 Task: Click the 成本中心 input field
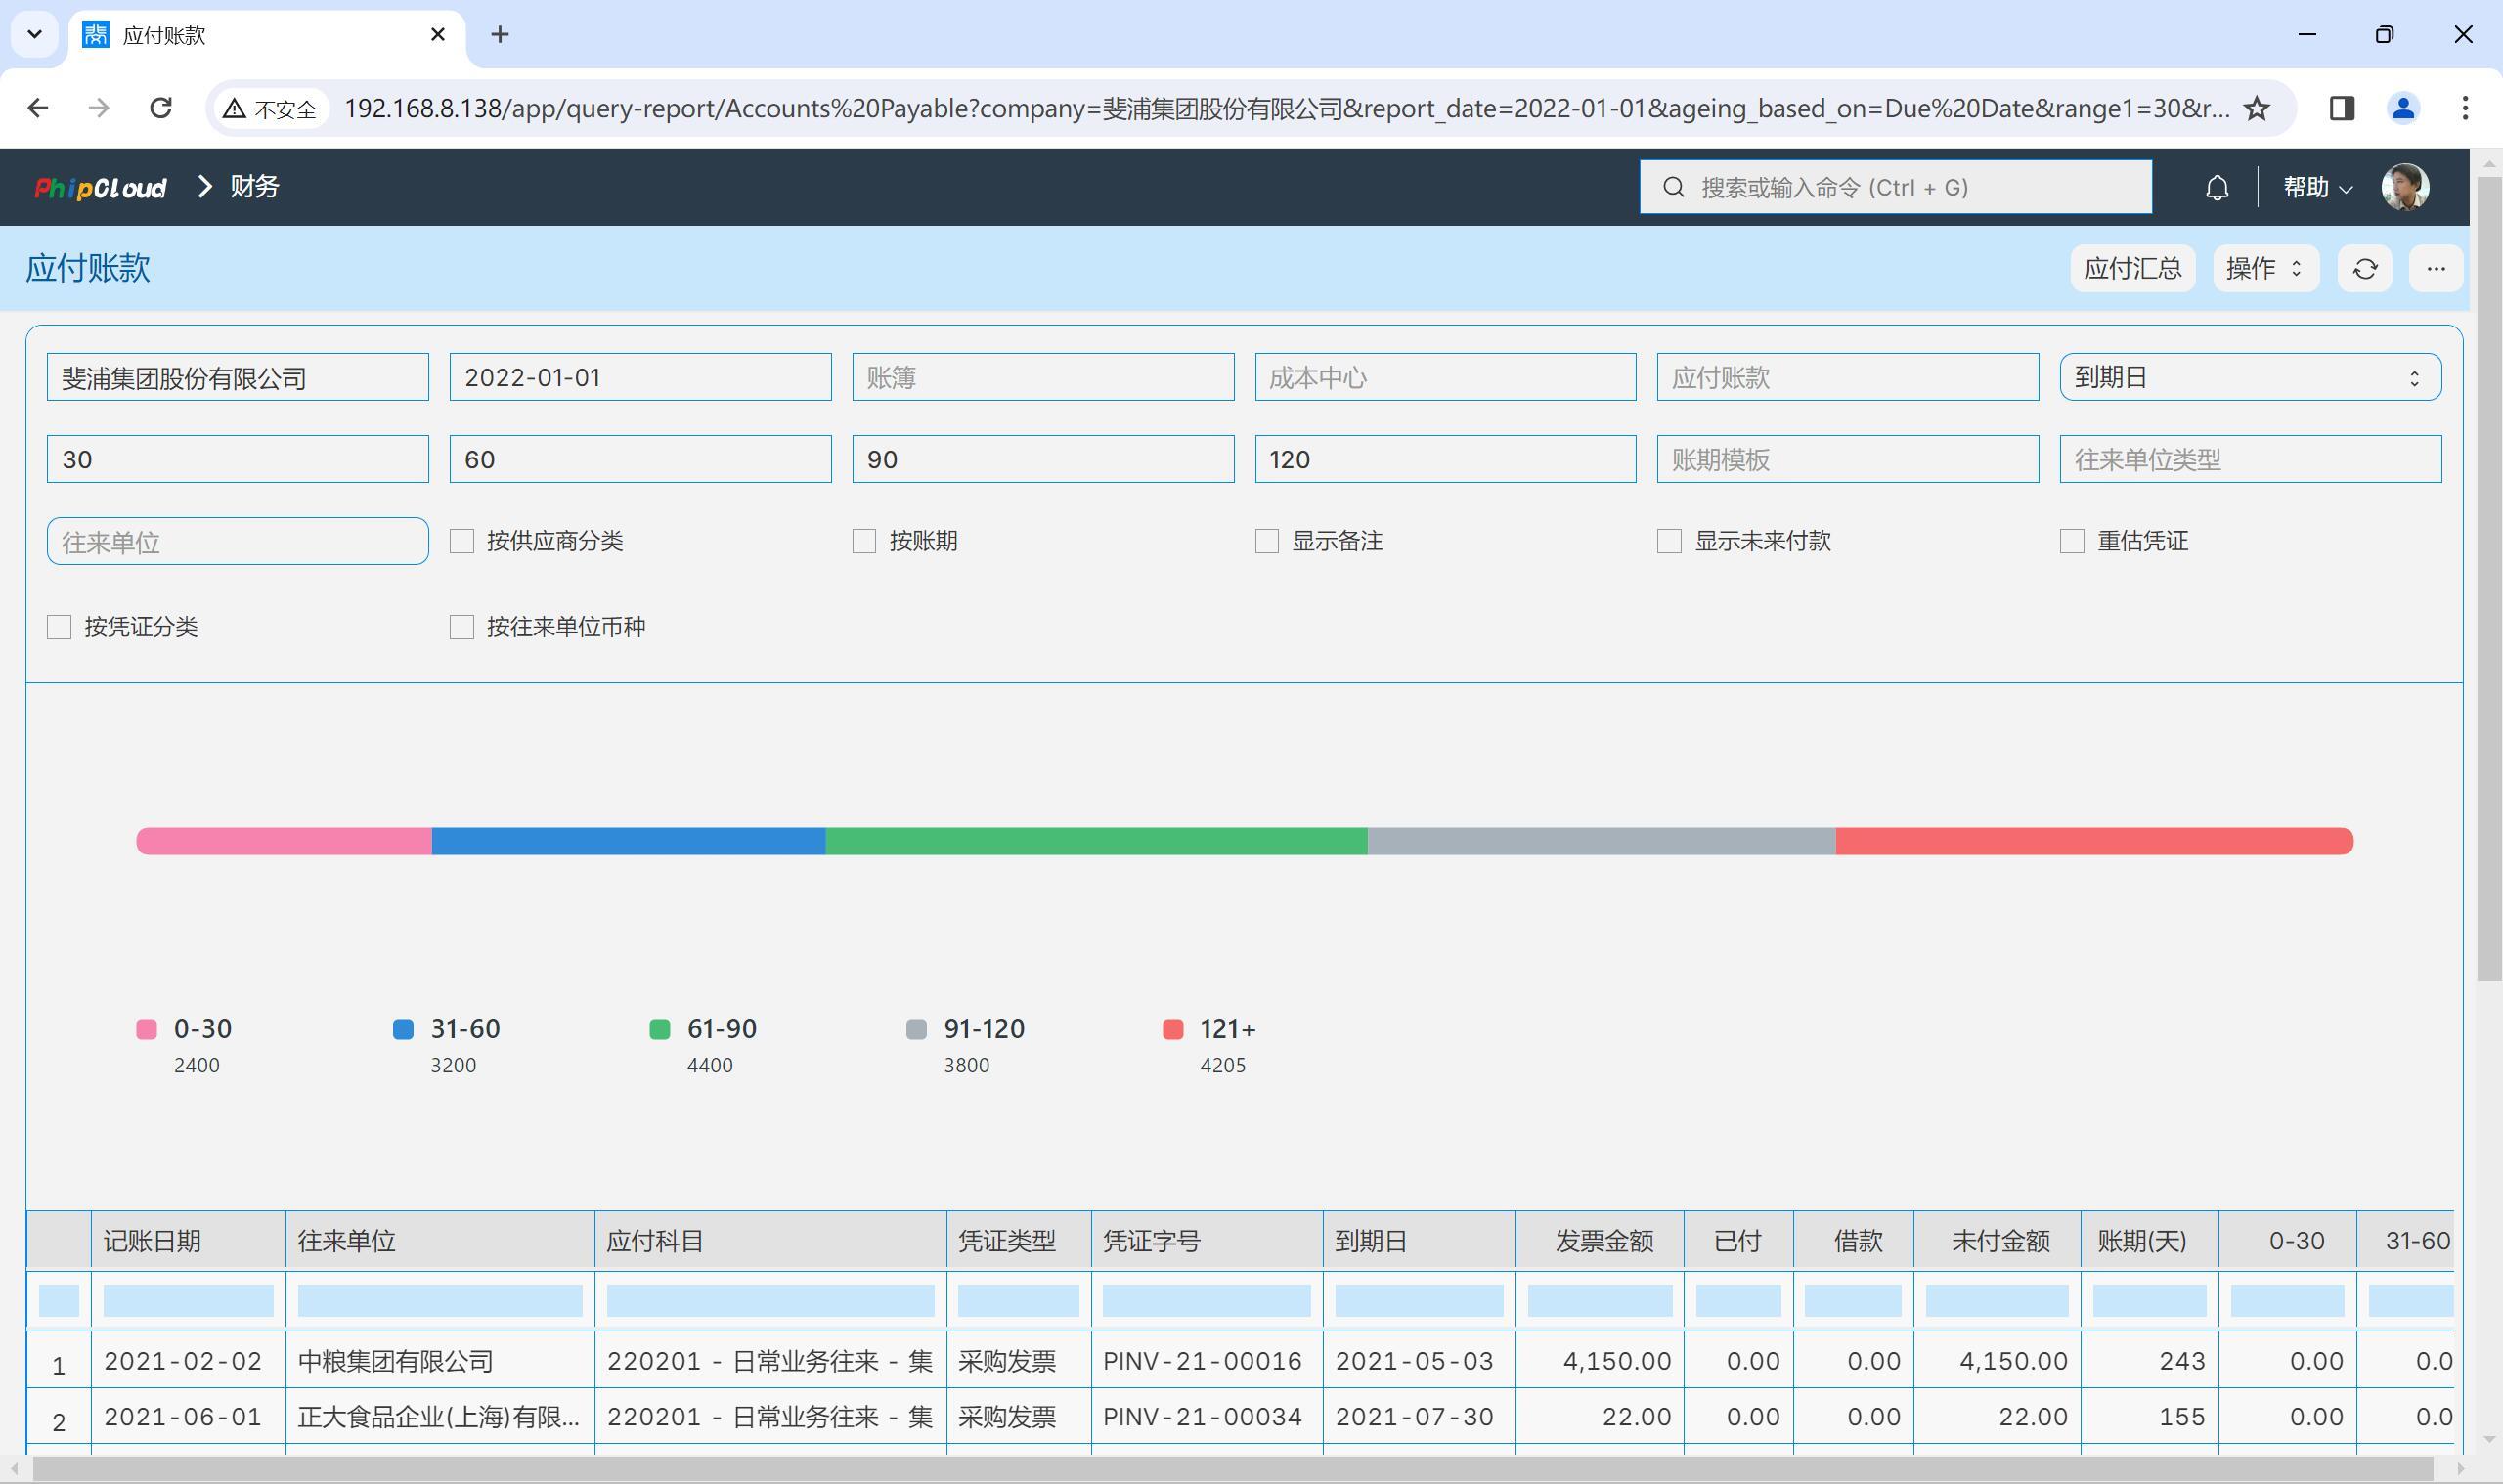pyautogui.click(x=1445, y=377)
